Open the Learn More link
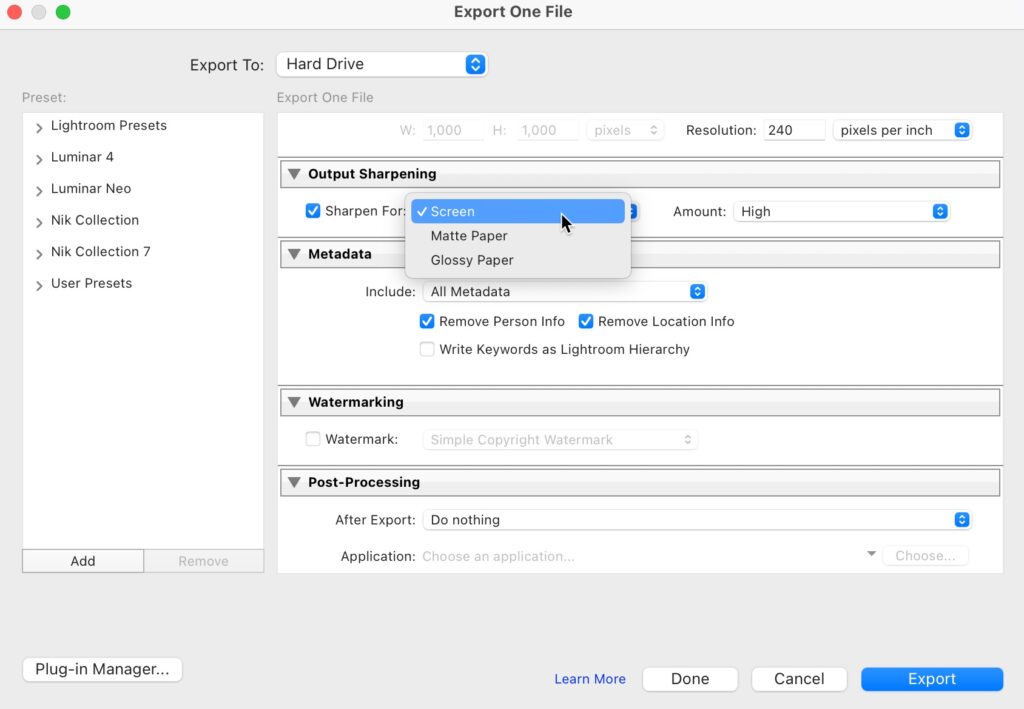 (590, 679)
